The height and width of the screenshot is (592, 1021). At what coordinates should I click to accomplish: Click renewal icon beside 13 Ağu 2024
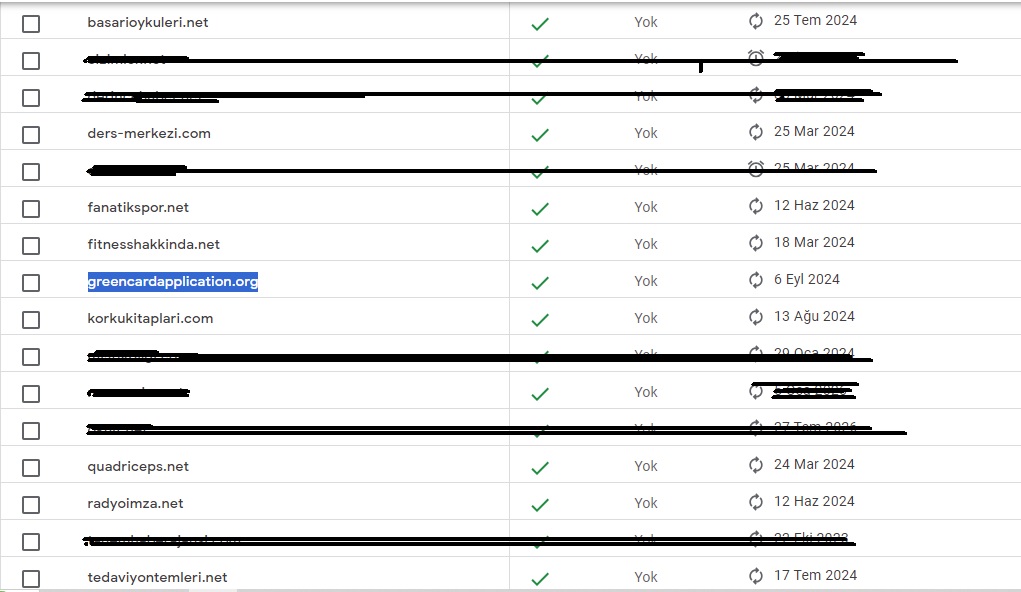coord(755,317)
